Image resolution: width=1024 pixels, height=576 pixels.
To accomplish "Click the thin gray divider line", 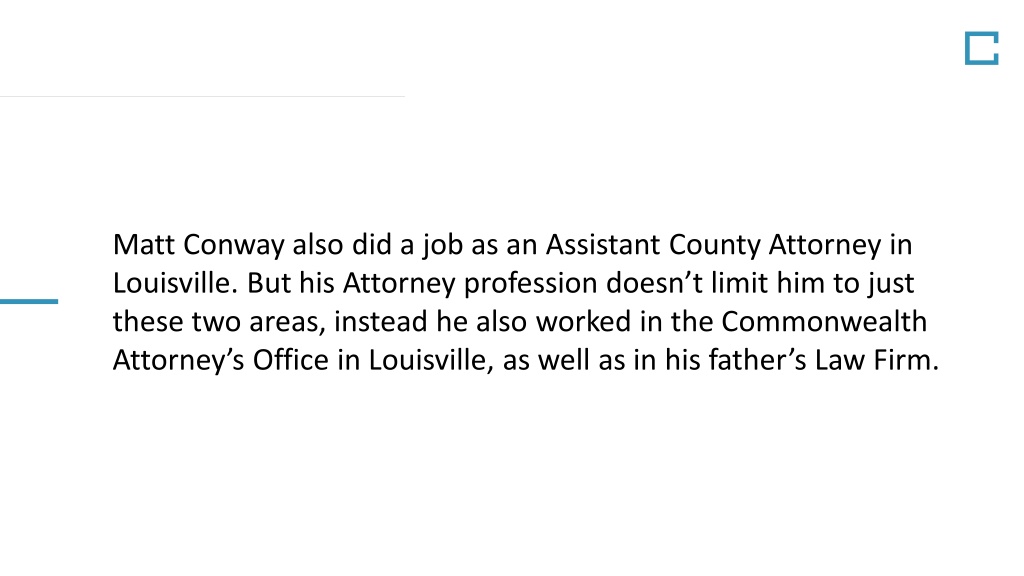I will coord(202,97).
